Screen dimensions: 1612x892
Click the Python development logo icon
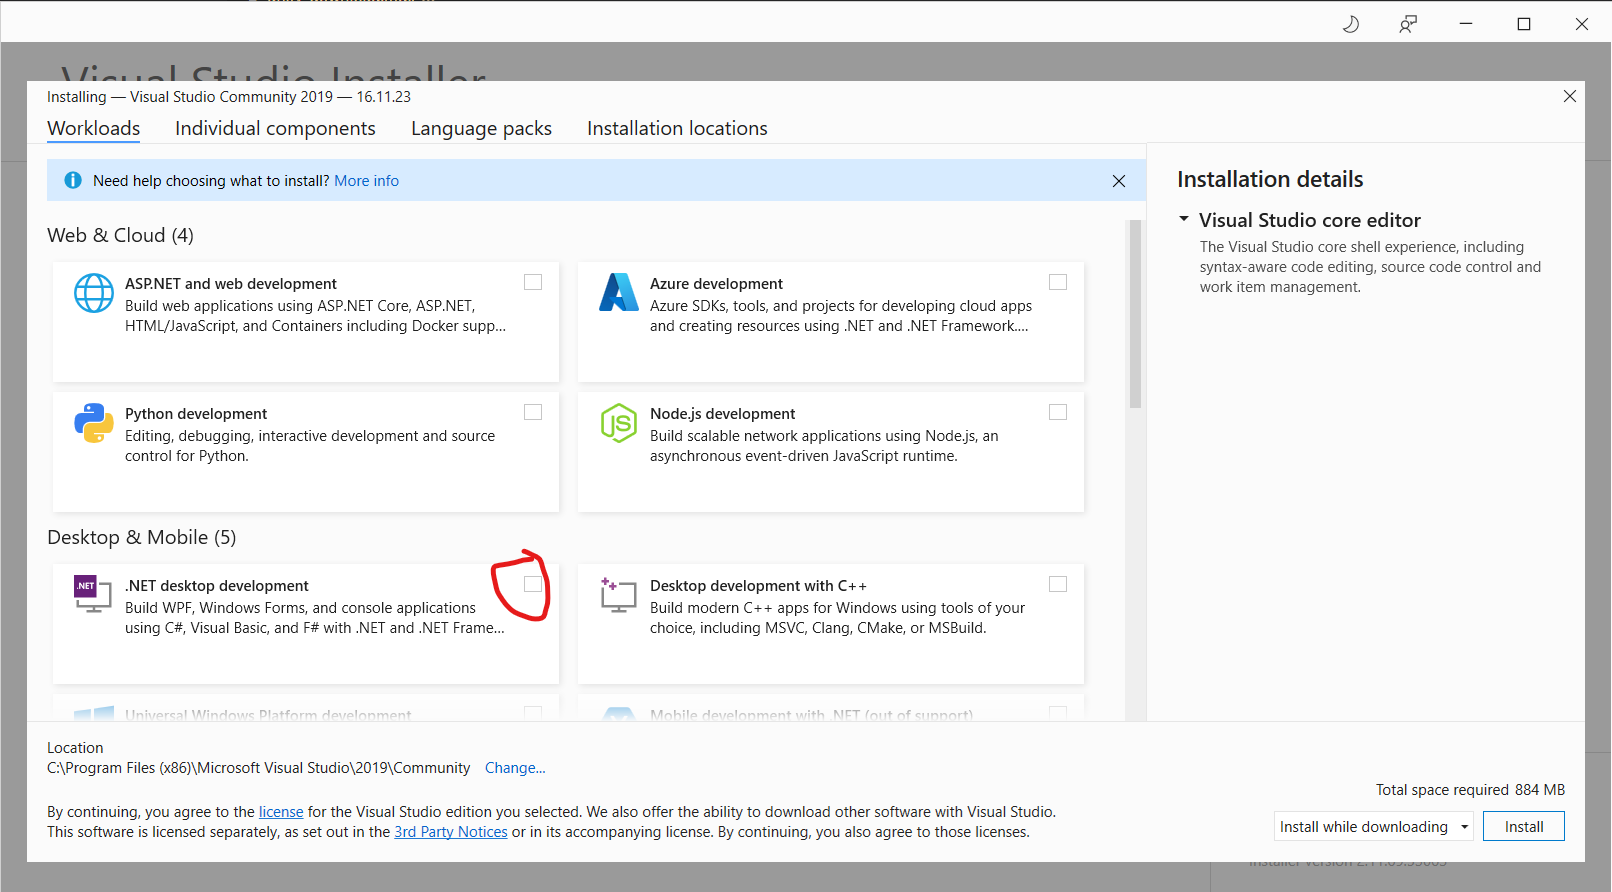click(94, 423)
